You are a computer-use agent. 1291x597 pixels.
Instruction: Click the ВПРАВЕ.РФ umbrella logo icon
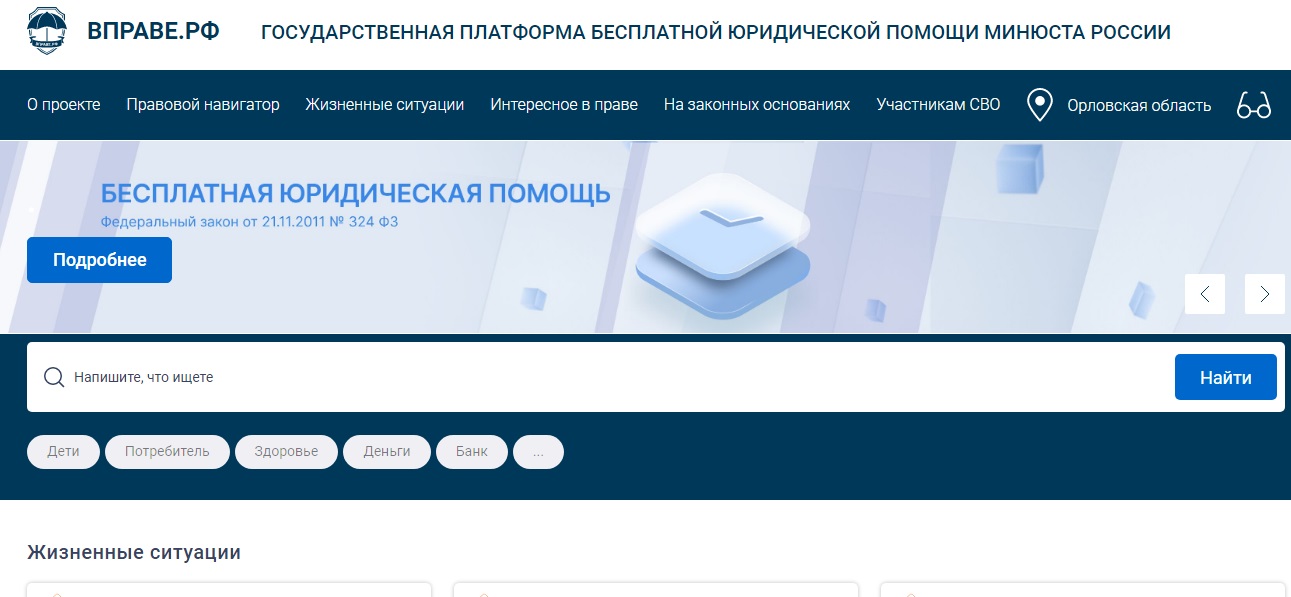(x=48, y=32)
